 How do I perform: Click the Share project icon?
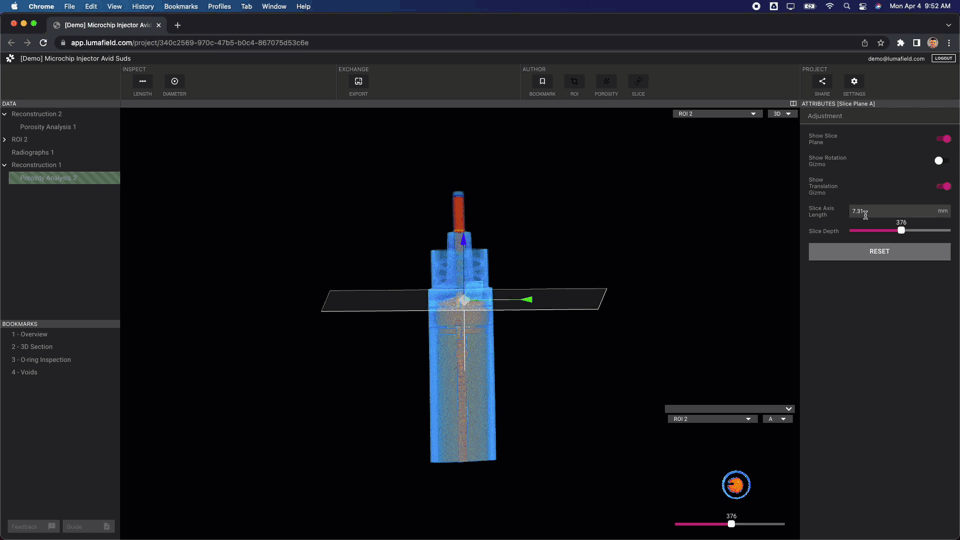point(822,82)
